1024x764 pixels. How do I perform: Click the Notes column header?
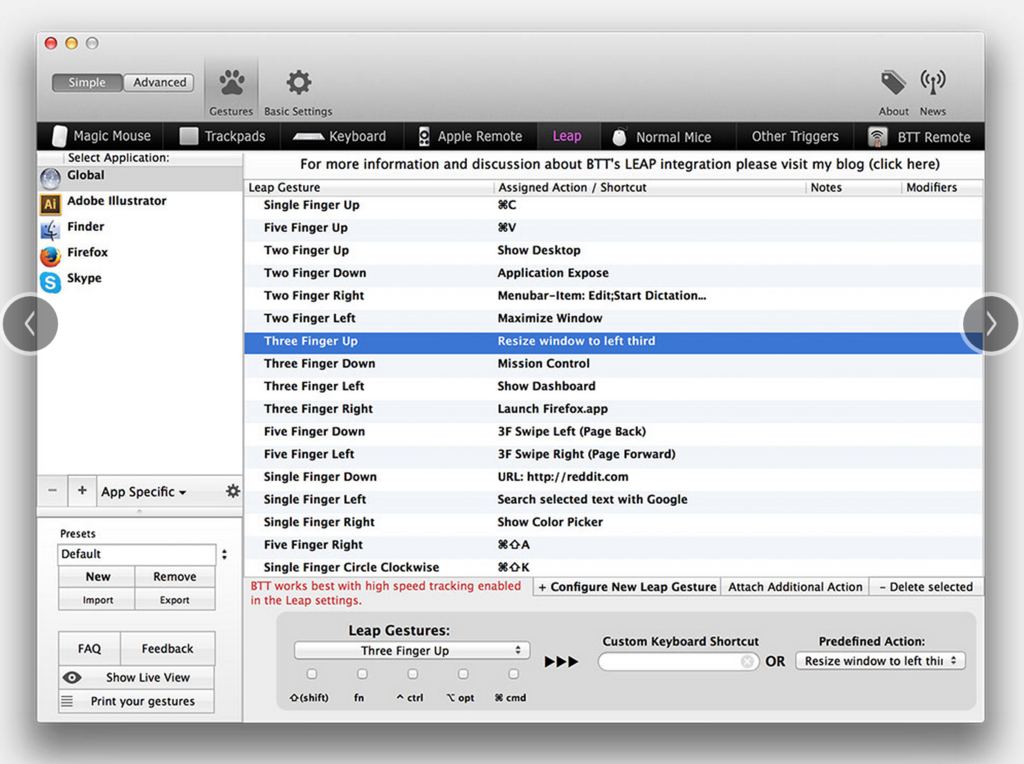pos(854,187)
